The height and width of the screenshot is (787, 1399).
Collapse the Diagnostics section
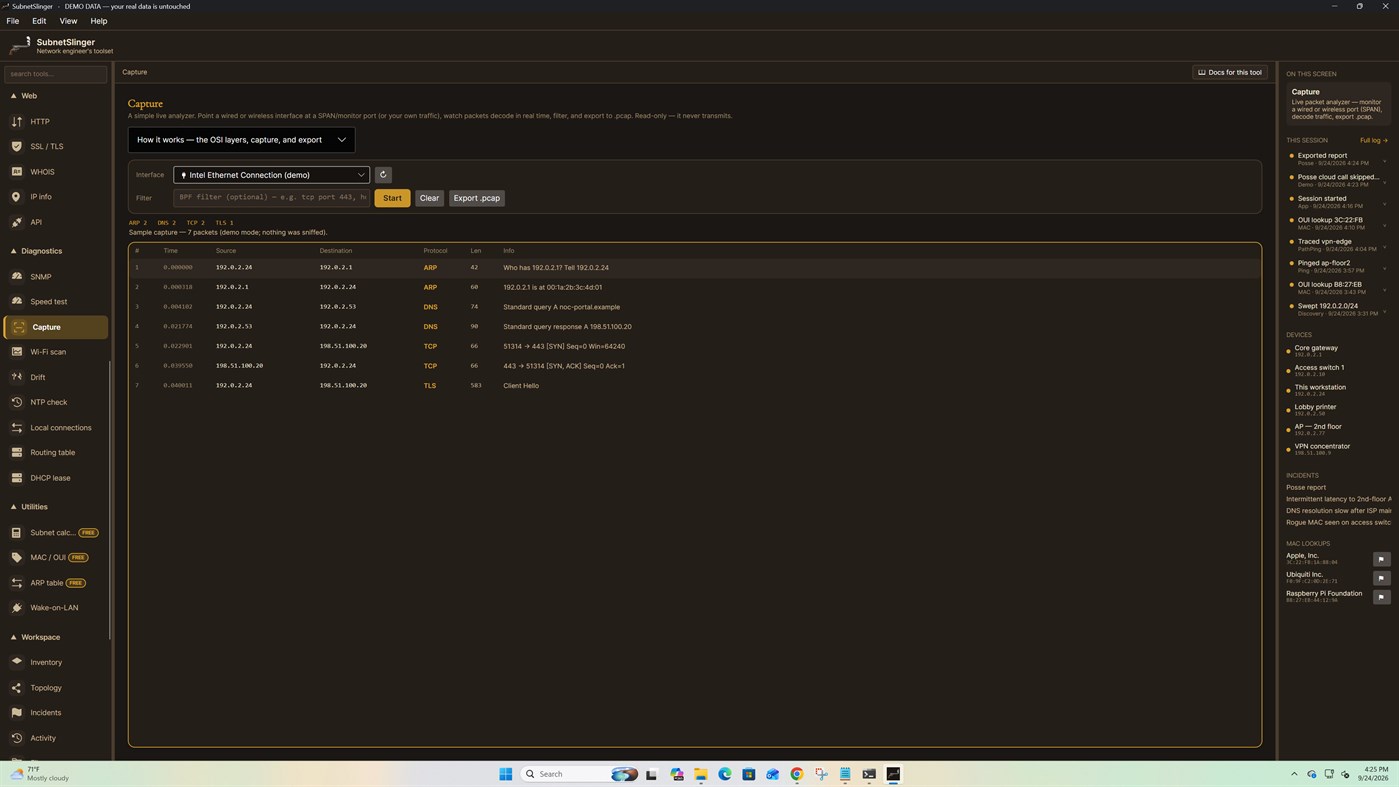pyautogui.click(x=13, y=251)
